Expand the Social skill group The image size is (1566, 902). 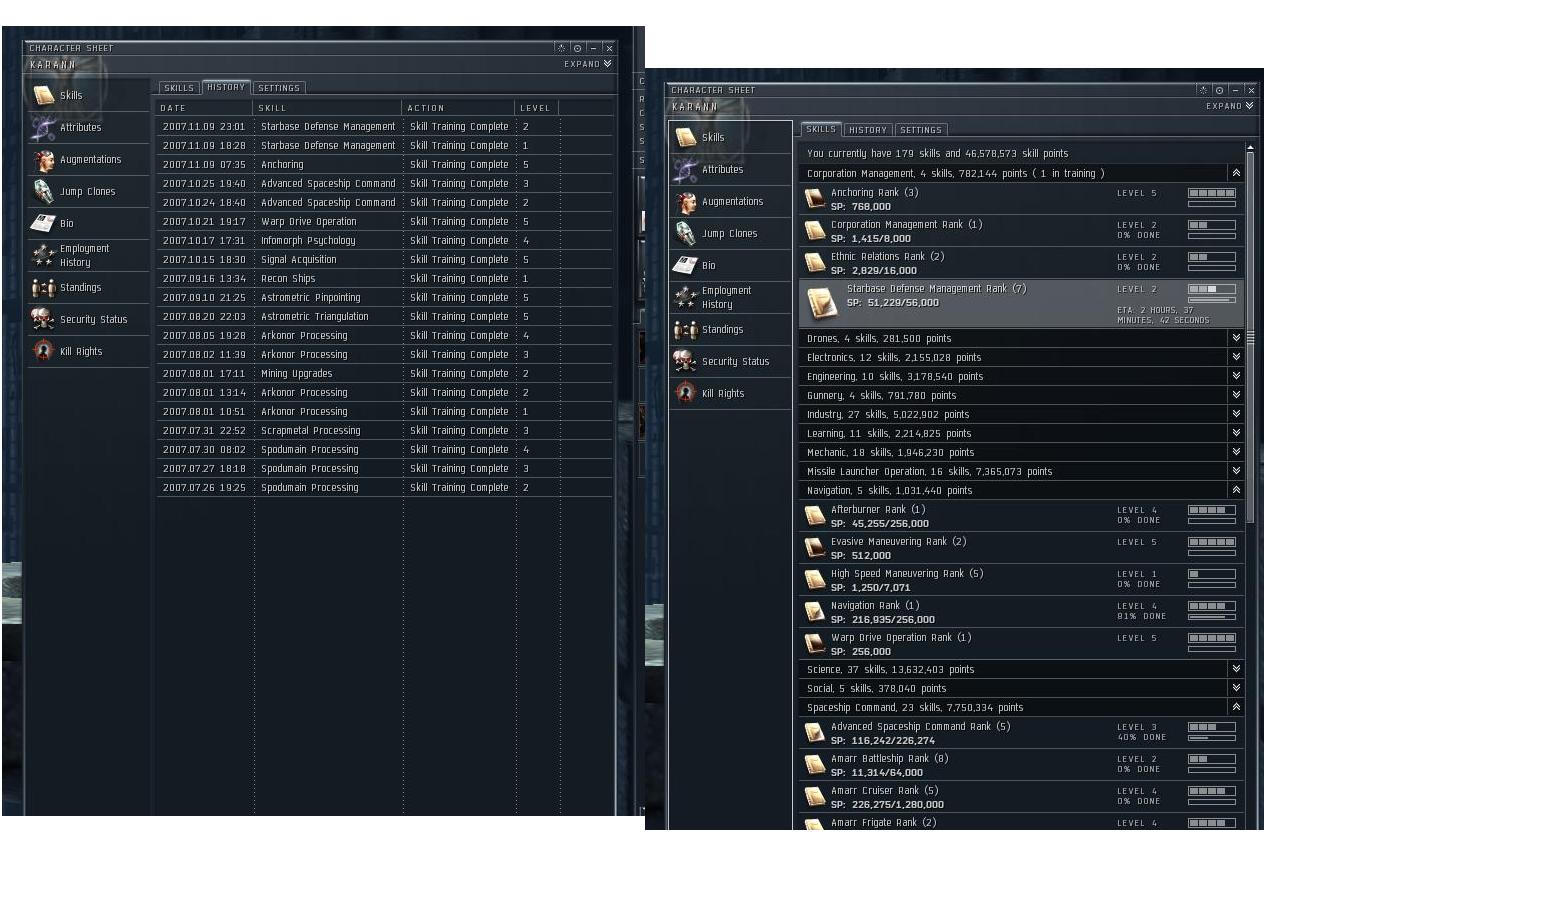point(1236,688)
